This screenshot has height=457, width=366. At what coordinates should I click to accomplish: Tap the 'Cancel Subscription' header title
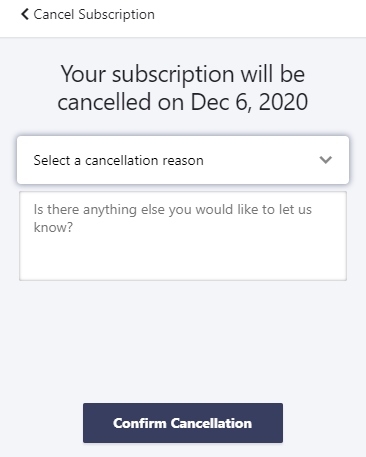[x=94, y=14]
